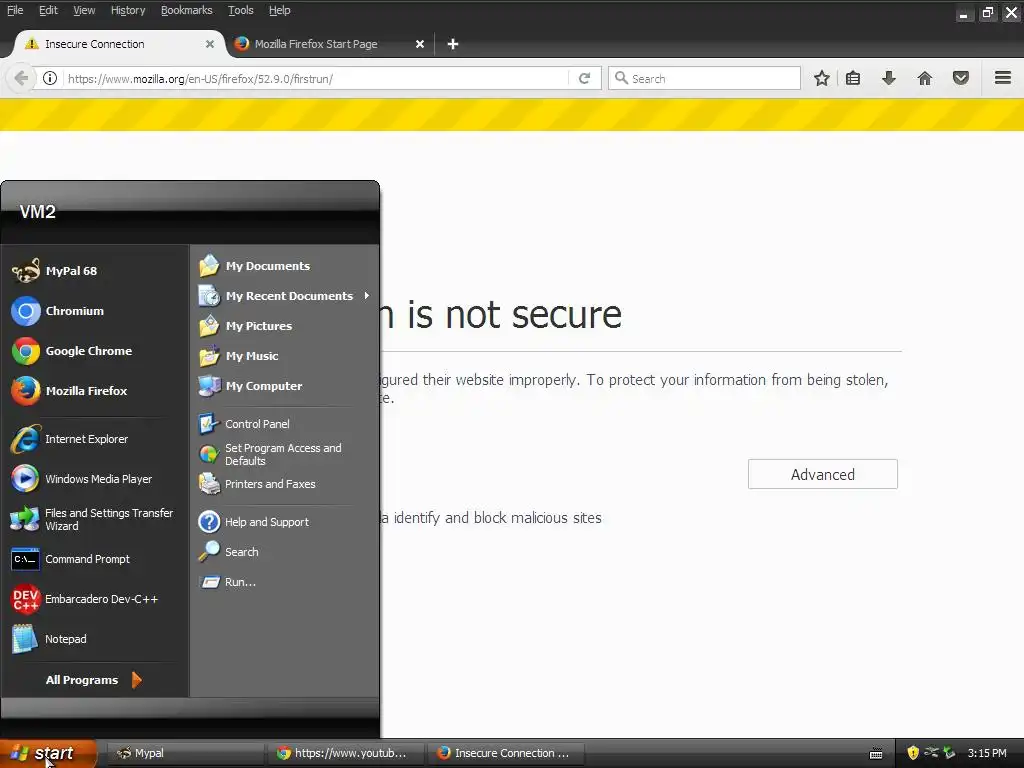Open My Pictures folder

[285, 326]
